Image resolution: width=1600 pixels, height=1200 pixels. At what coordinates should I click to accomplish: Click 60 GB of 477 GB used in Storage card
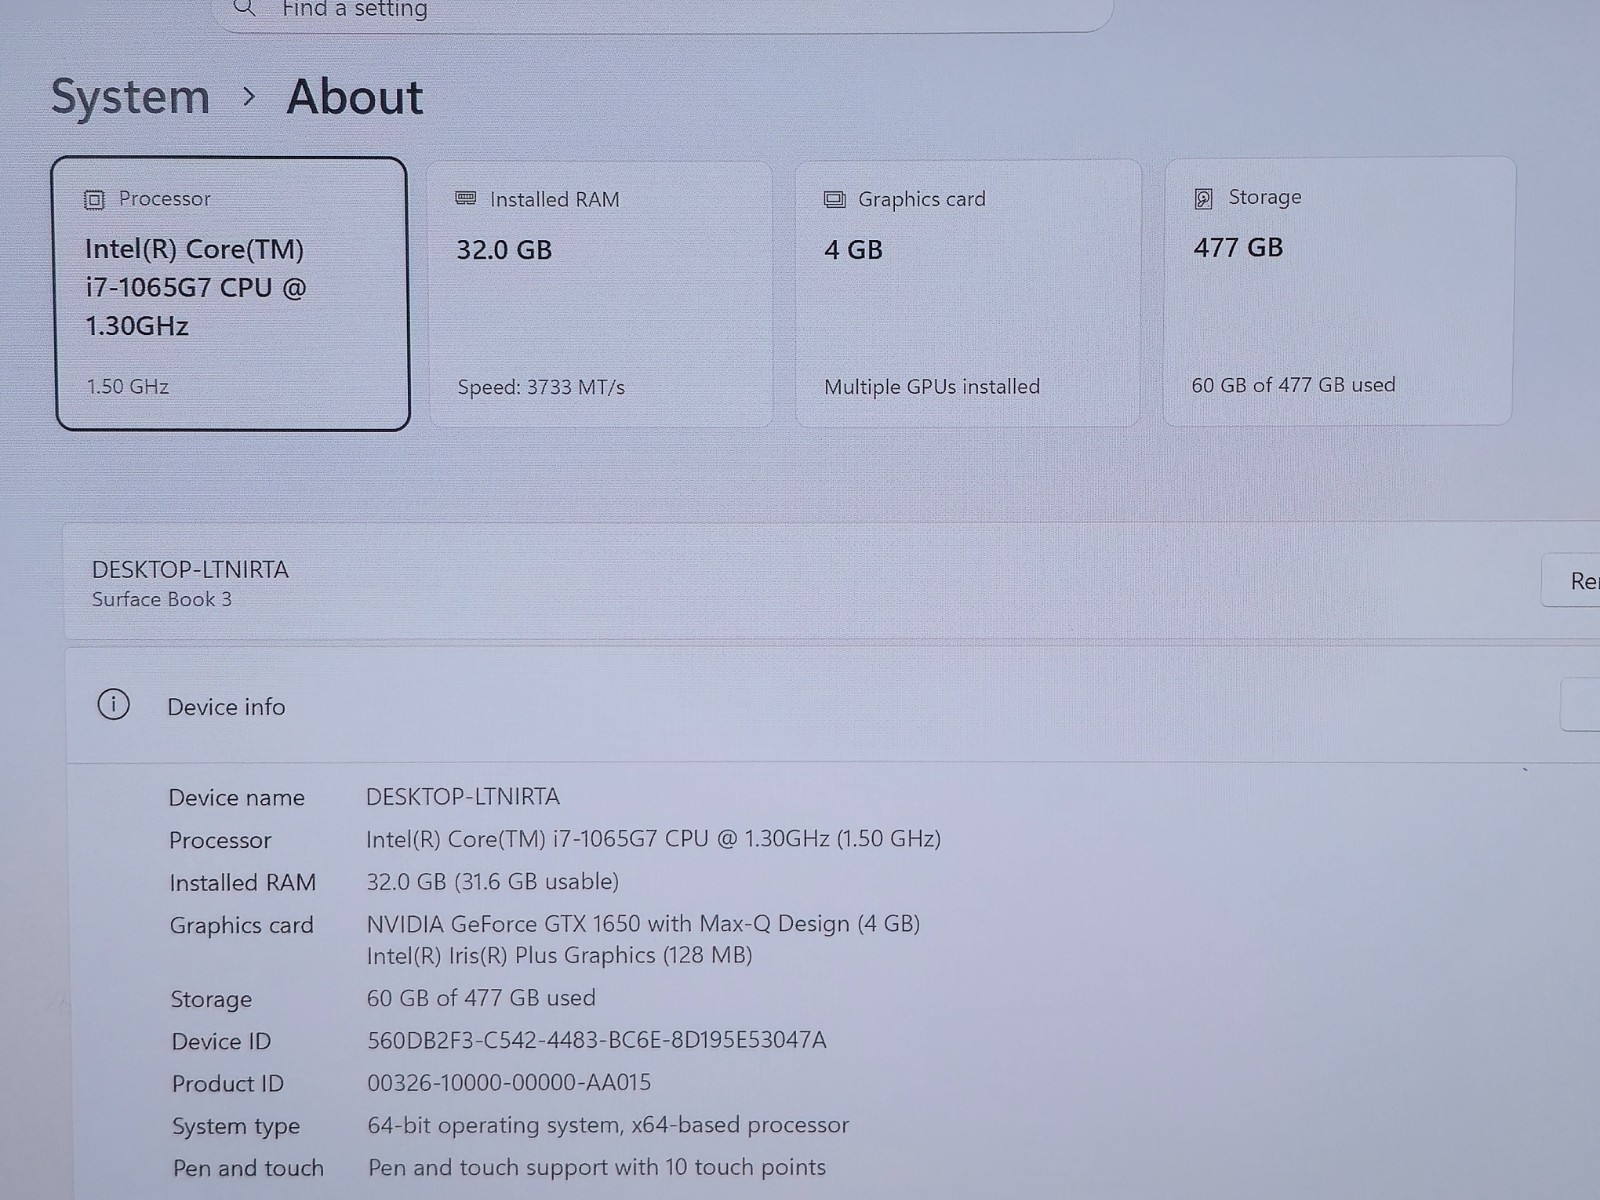click(x=1293, y=385)
